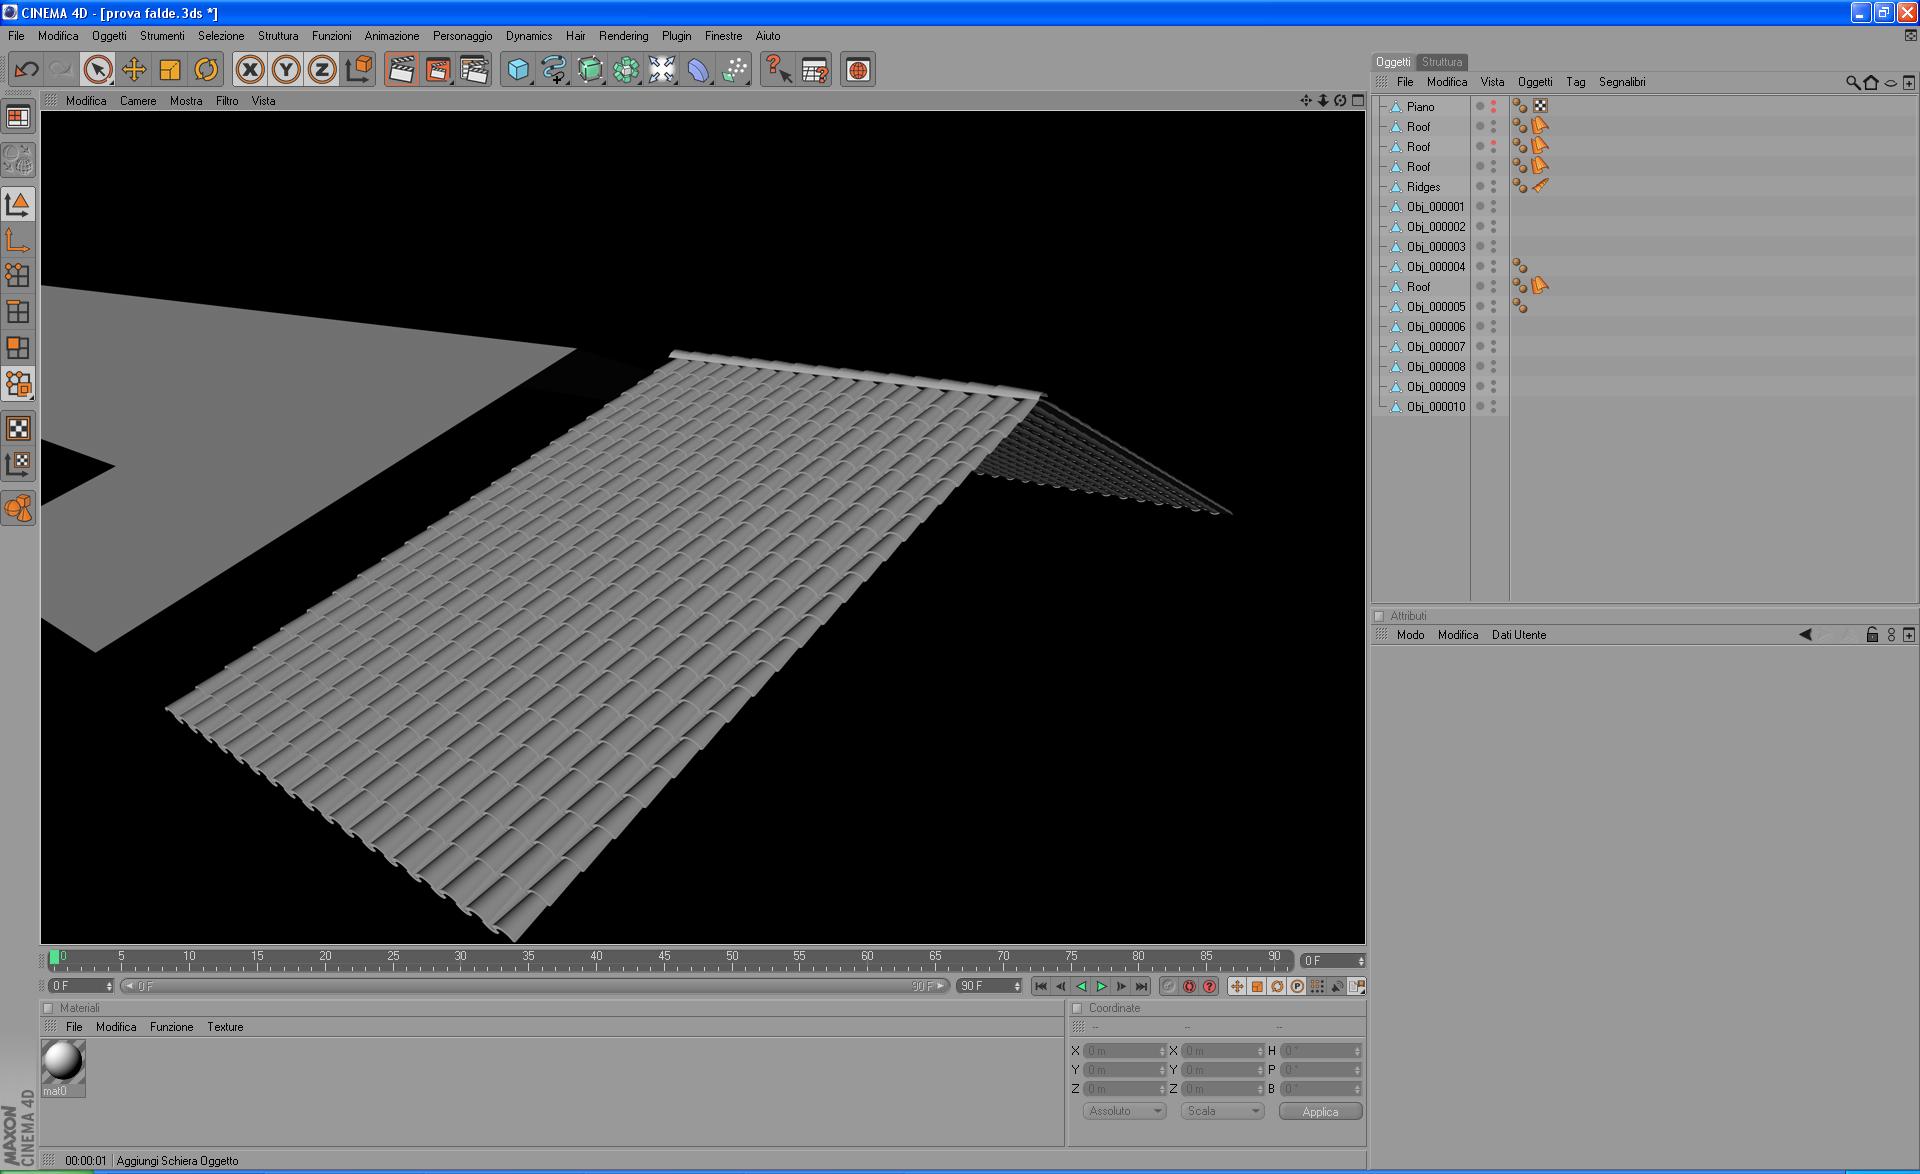1920x1174 pixels.
Task: Expand the Ridges object tree node
Action: (1384, 187)
